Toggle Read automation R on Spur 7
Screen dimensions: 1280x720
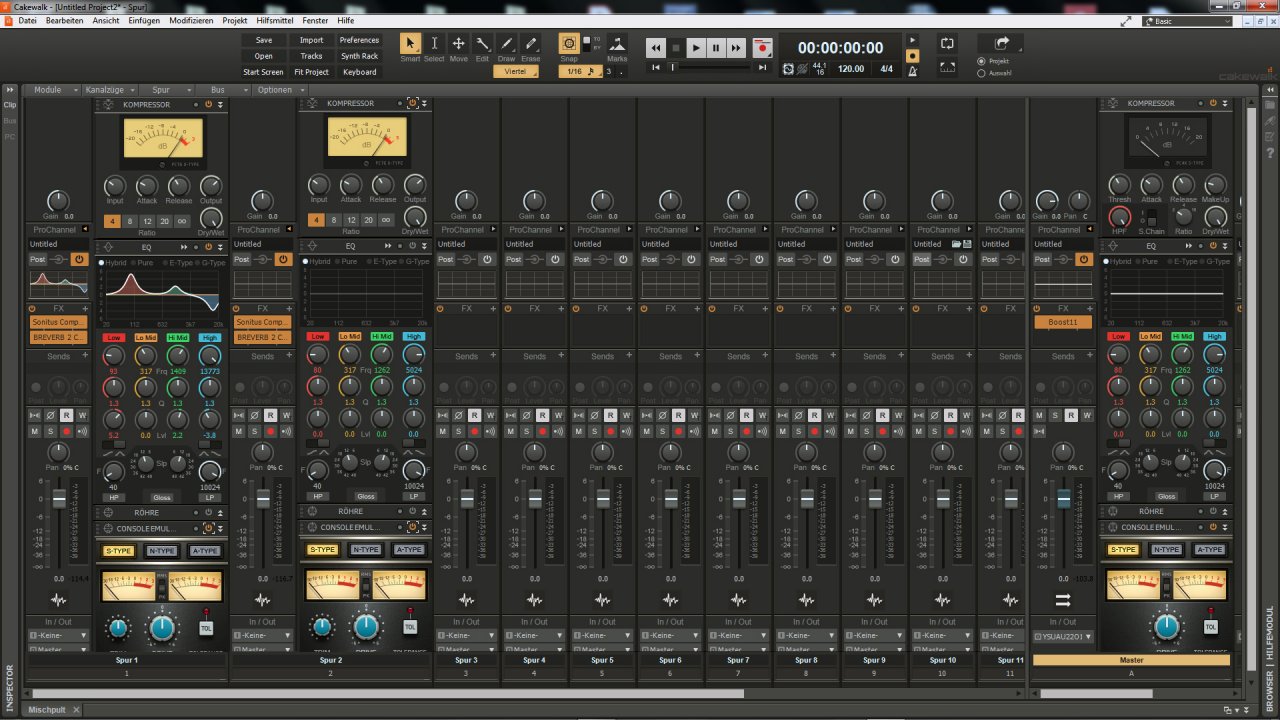click(x=746, y=415)
